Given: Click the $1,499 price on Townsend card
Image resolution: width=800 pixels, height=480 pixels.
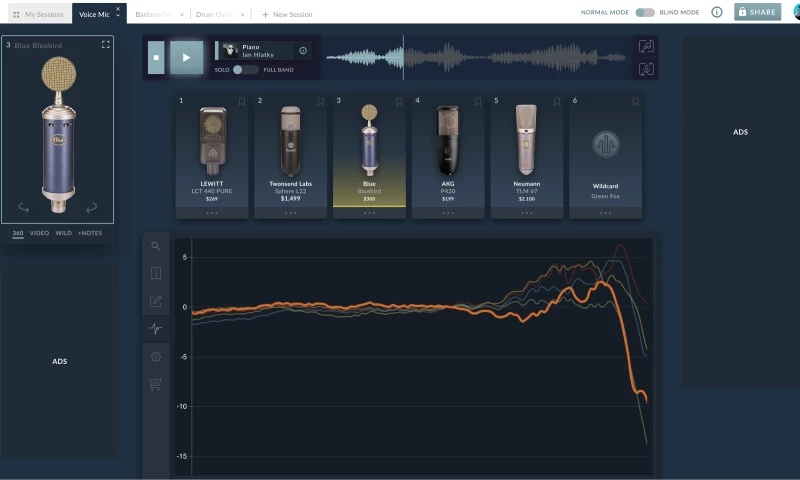Looking at the screenshot, I should tap(290, 198).
